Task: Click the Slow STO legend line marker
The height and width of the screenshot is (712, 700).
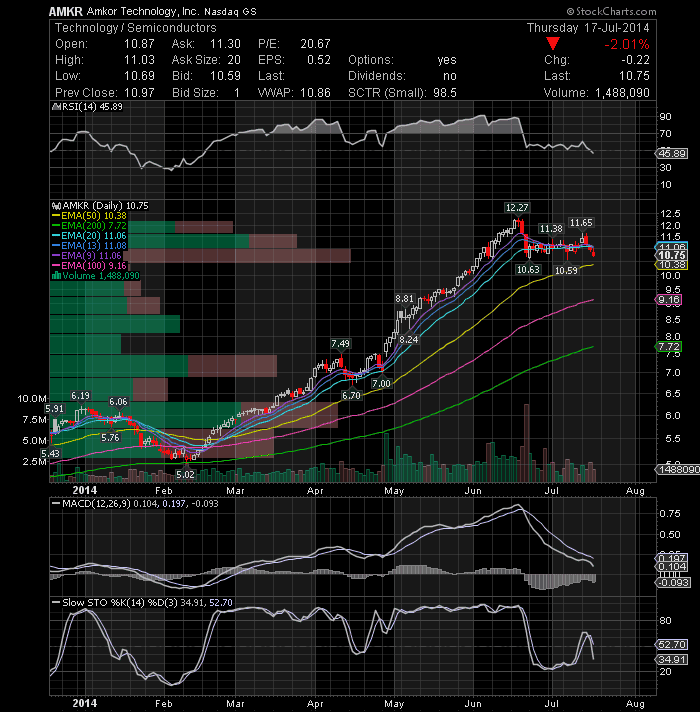Action: (x=56, y=603)
